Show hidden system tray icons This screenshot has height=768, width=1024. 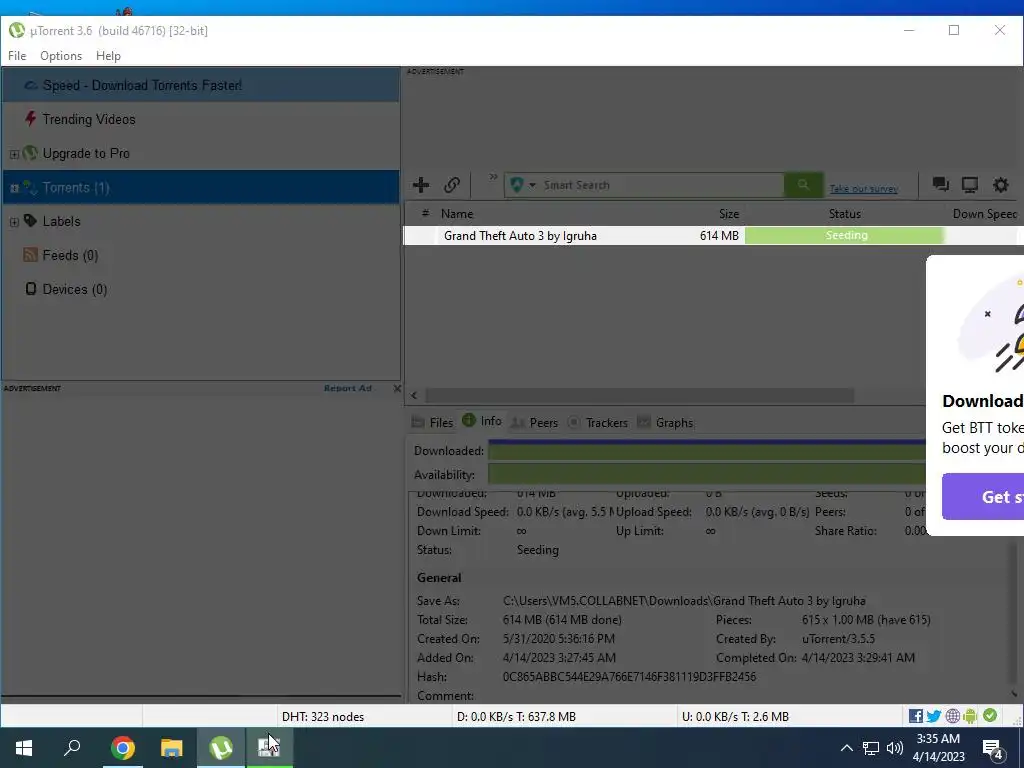(846, 748)
